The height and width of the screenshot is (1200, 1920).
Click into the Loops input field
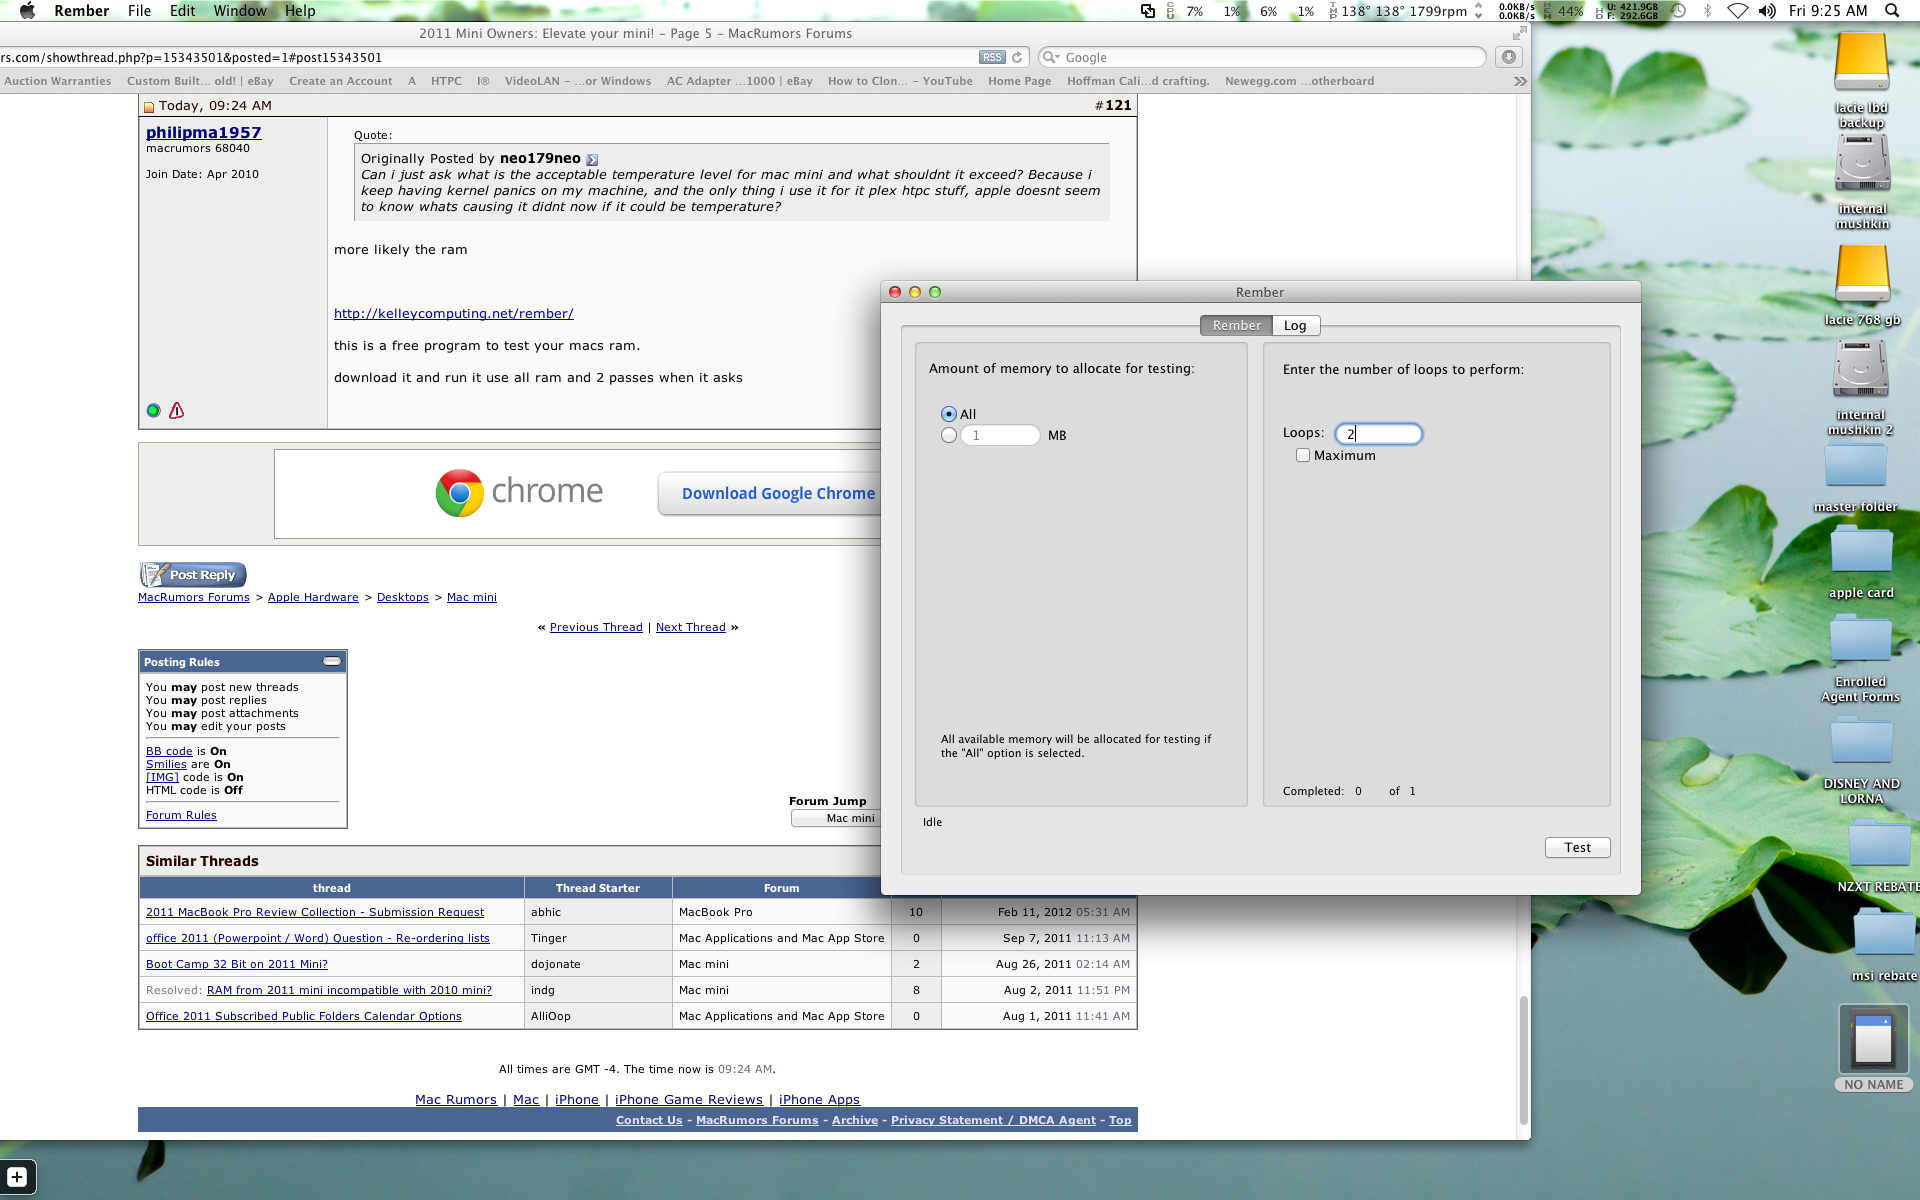coord(1378,433)
